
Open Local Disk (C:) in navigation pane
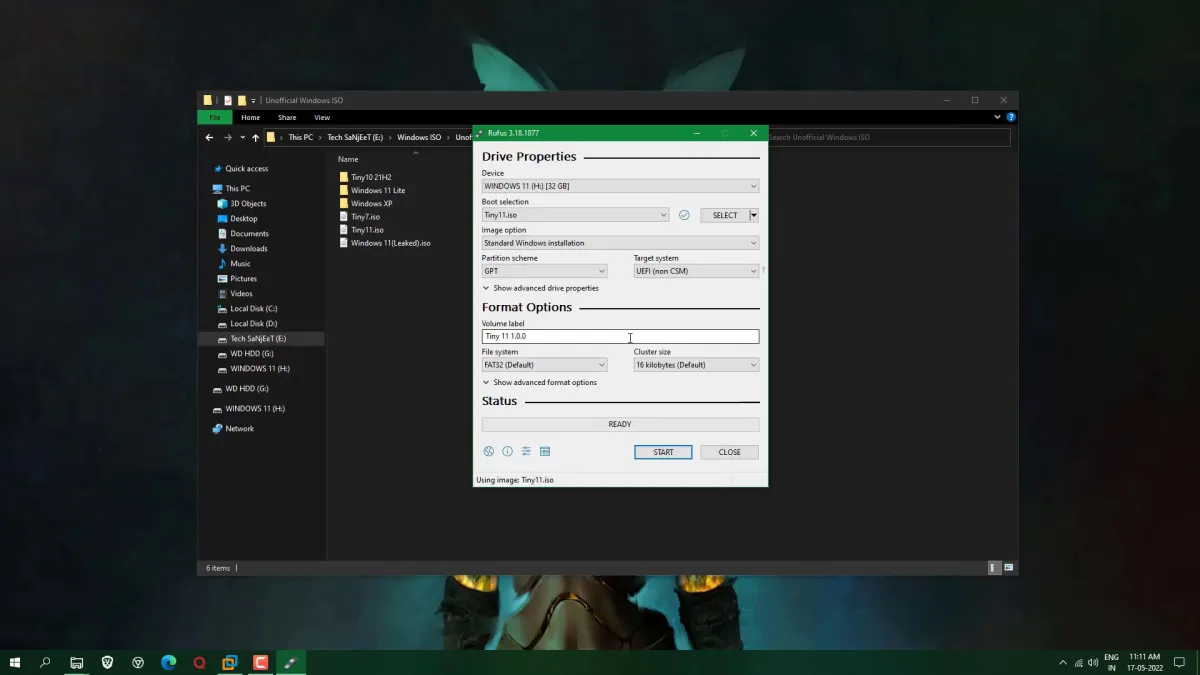click(254, 308)
